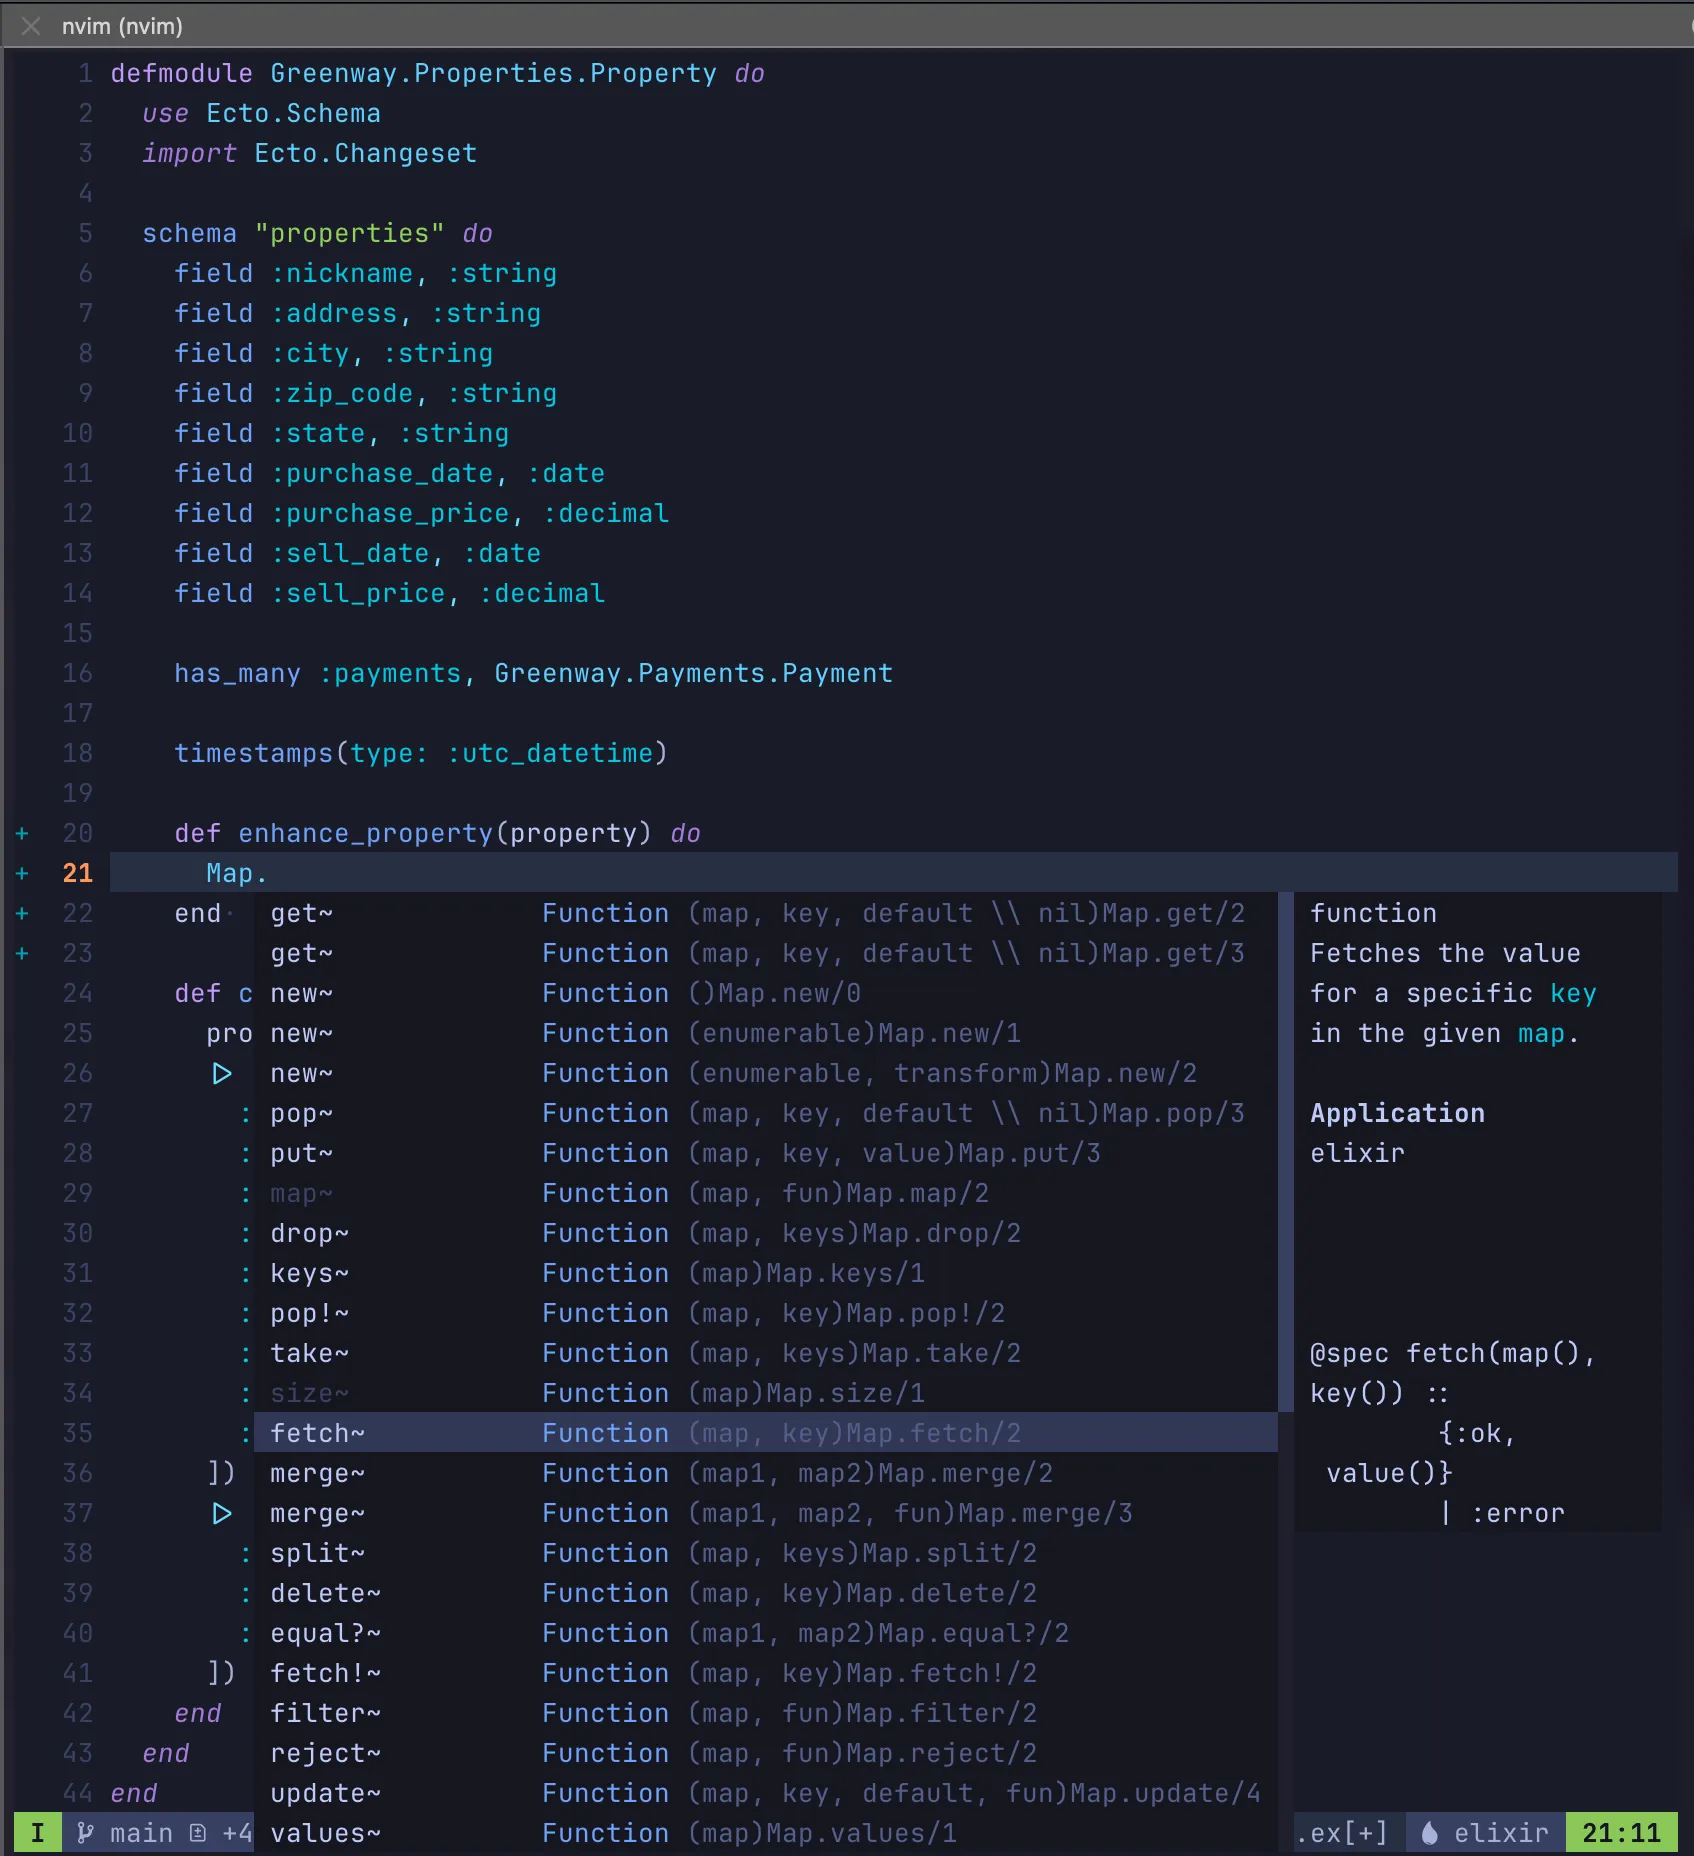Select the equal?~ completion item
Viewport: 1694px width, 1856px height.
pyautogui.click(x=766, y=1633)
